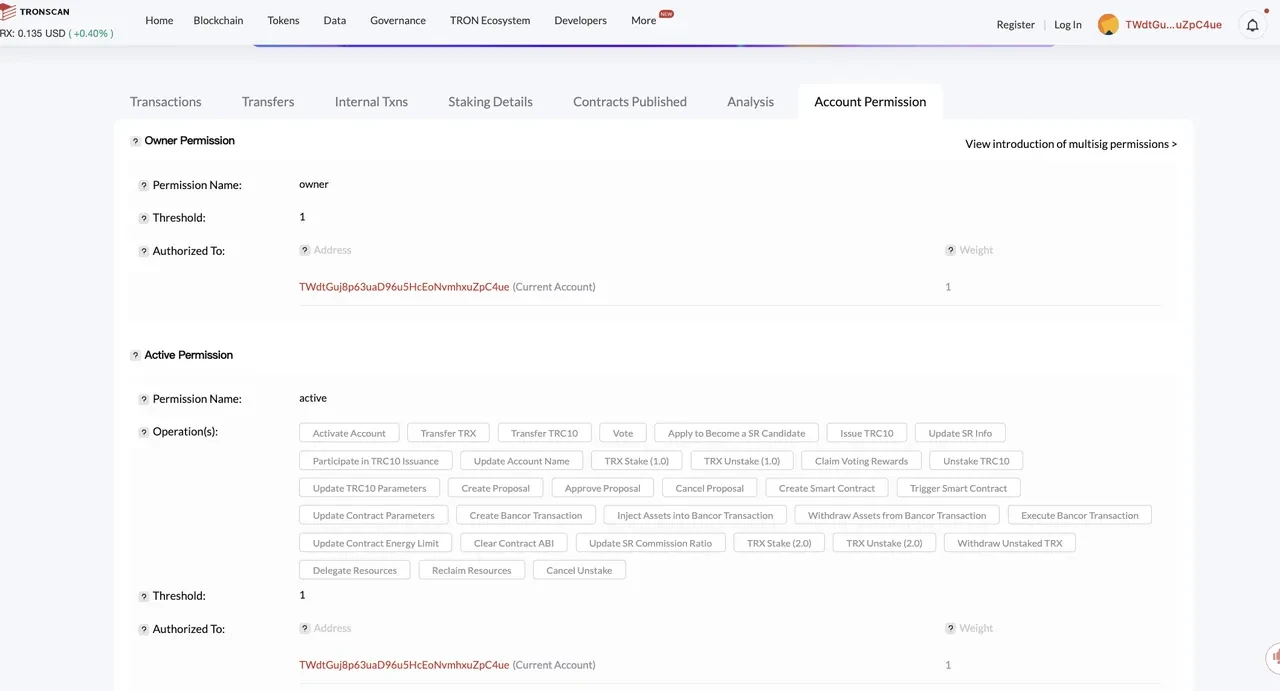Open the Developers menu
Viewport: 1280px width, 691px height.
580,20
